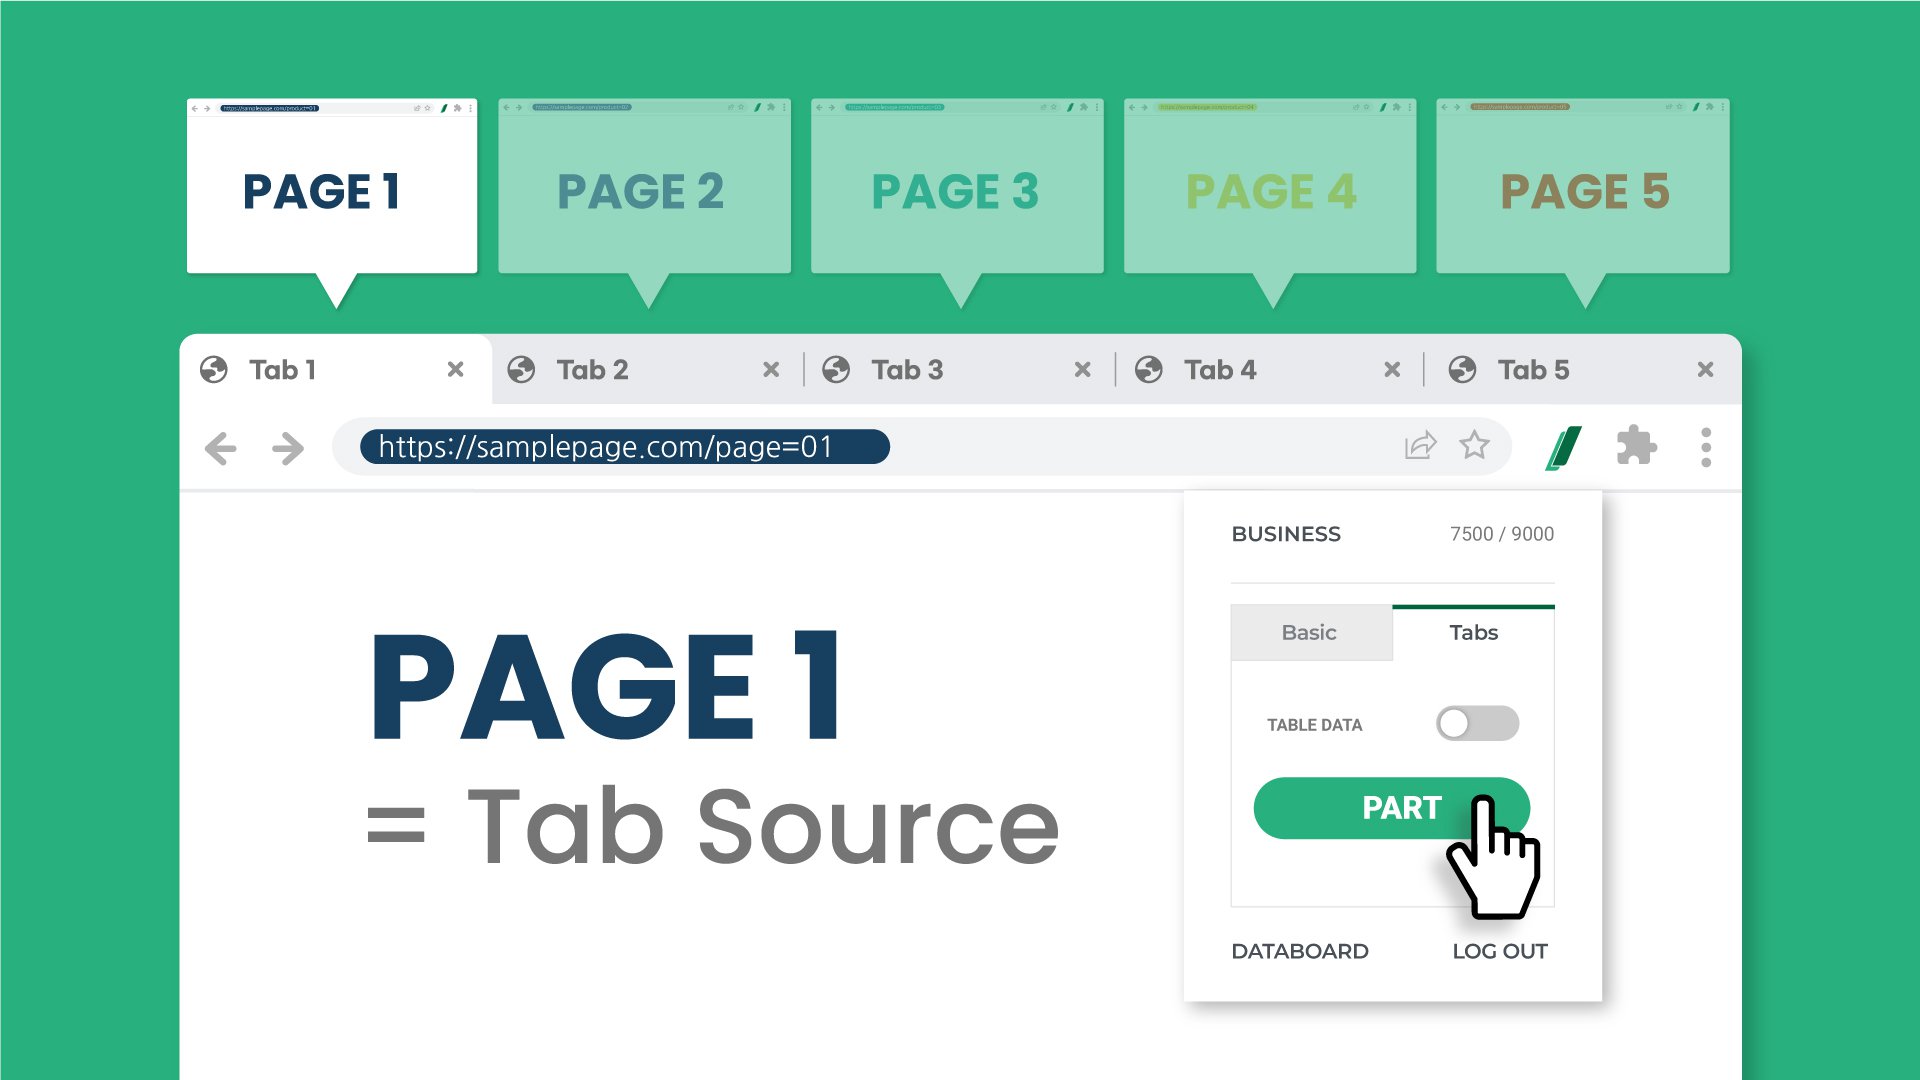Open the green slash extension icon
Screen dimensions: 1920x1080
(1564, 447)
